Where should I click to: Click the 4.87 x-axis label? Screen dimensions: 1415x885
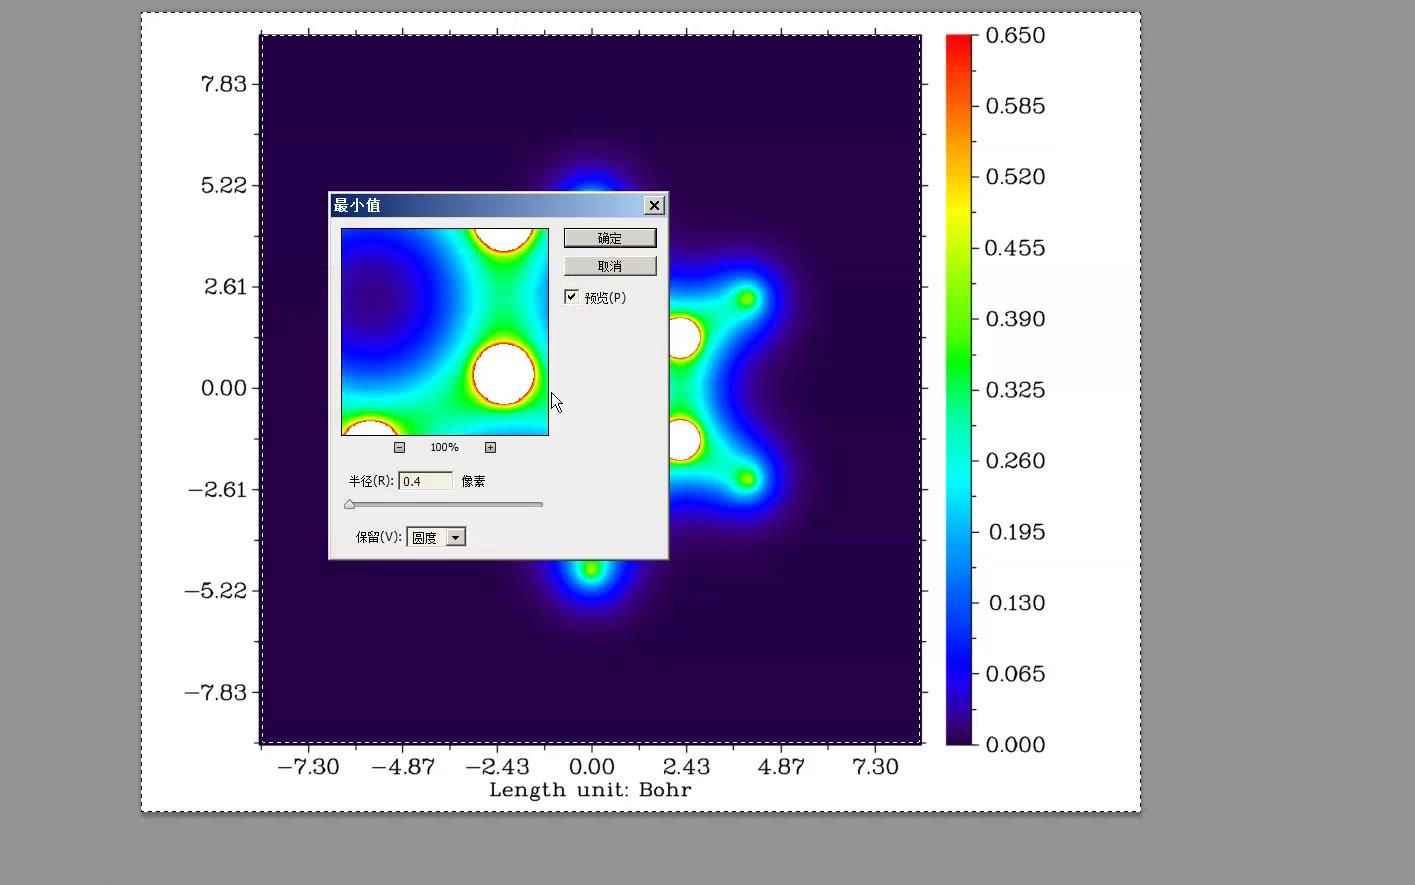[x=780, y=767]
